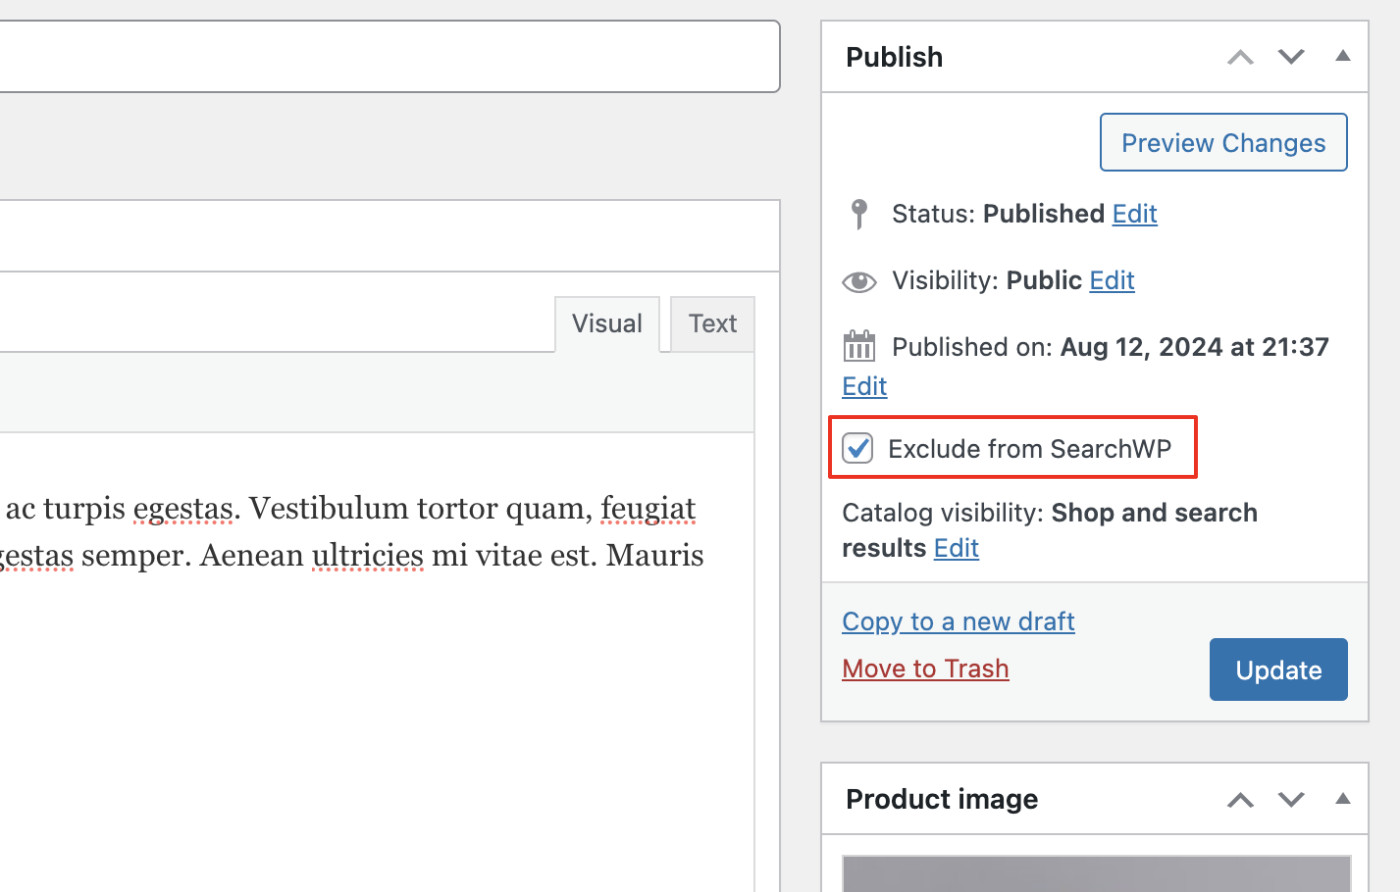Click the status pin icon in Publish panel
The image size is (1400, 892).
pos(859,213)
